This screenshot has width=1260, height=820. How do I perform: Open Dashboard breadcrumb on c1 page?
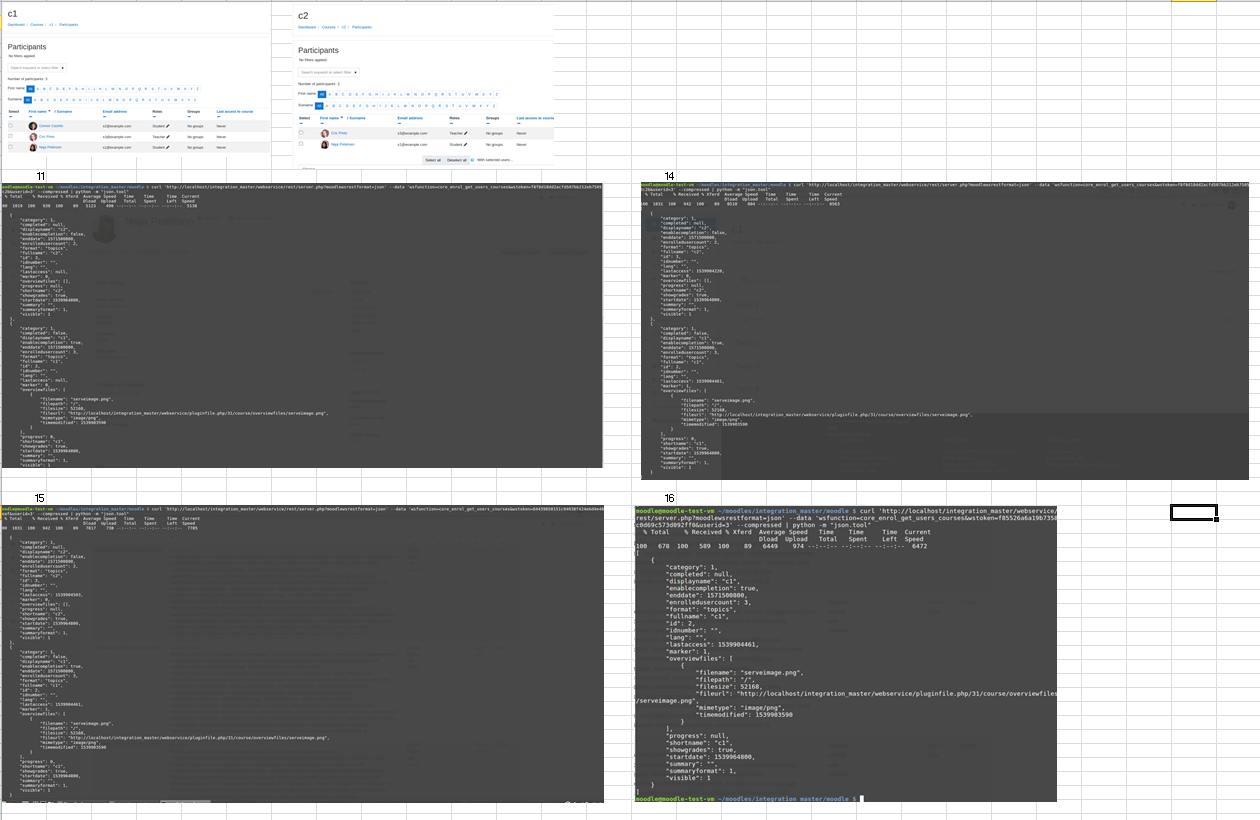[15, 24]
